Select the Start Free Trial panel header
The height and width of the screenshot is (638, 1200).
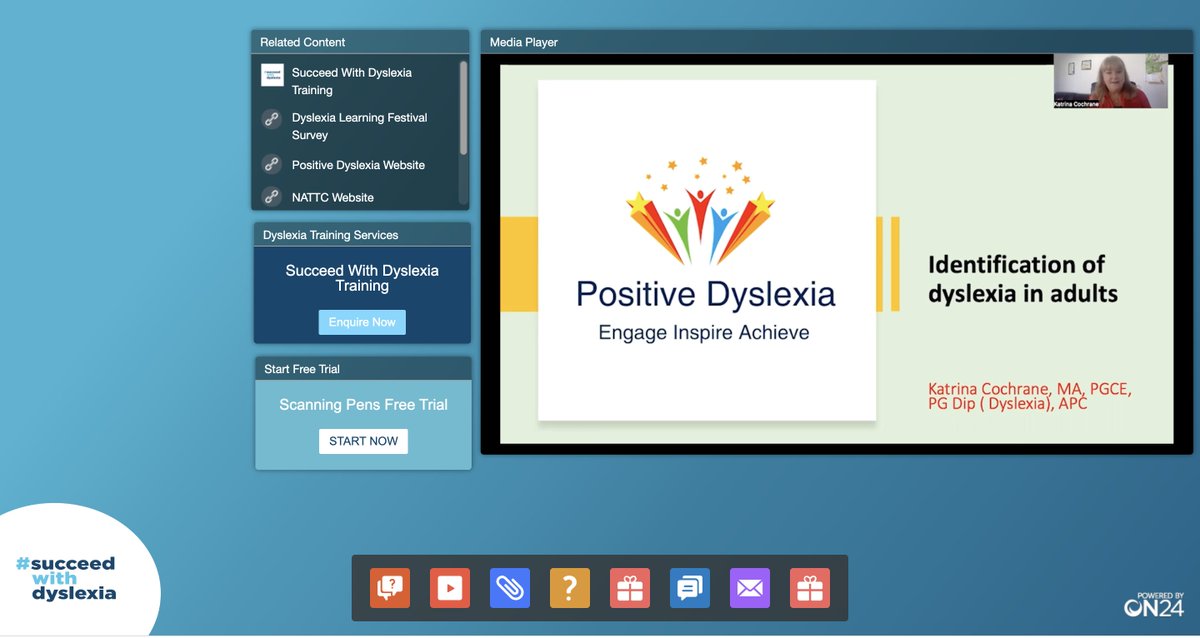click(363, 369)
